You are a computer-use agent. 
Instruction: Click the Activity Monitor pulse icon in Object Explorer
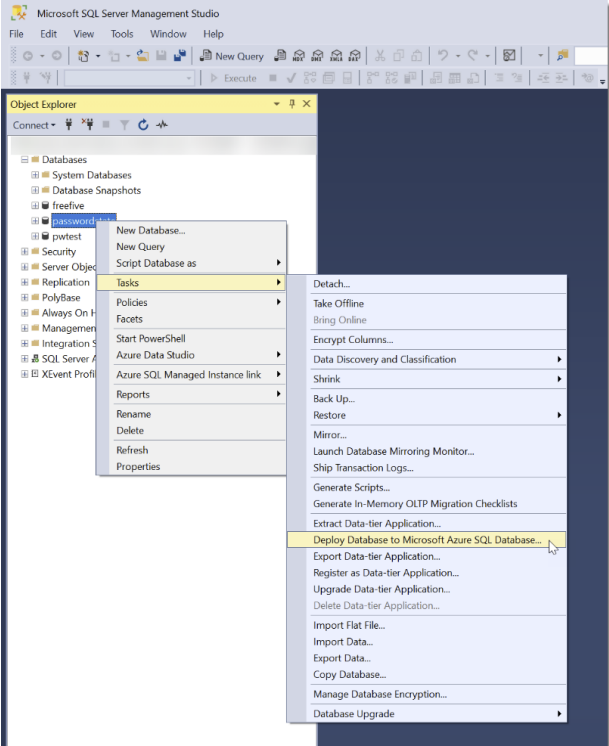[x=162, y=125]
